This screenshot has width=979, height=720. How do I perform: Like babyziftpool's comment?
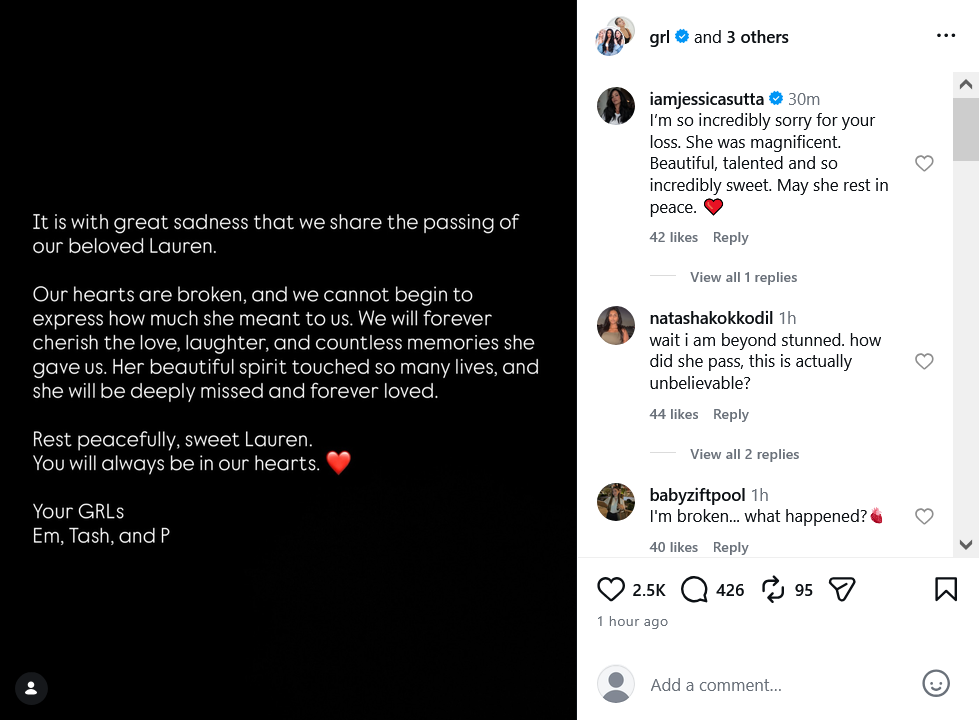[924, 516]
